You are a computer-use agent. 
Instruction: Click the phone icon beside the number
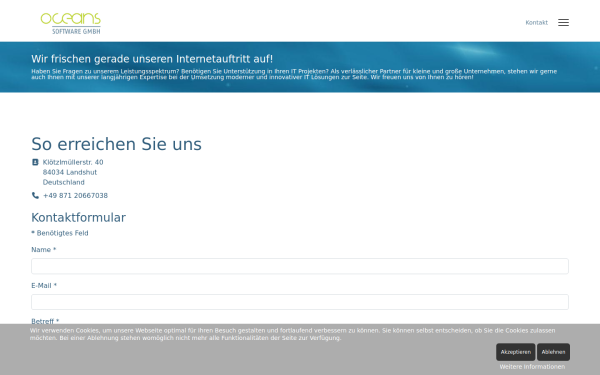[x=35, y=196]
